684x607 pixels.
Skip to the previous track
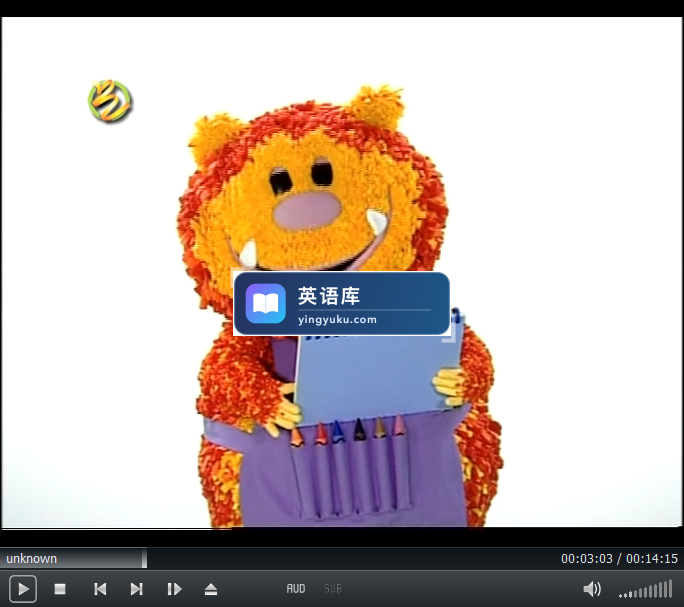click(100, 589)
